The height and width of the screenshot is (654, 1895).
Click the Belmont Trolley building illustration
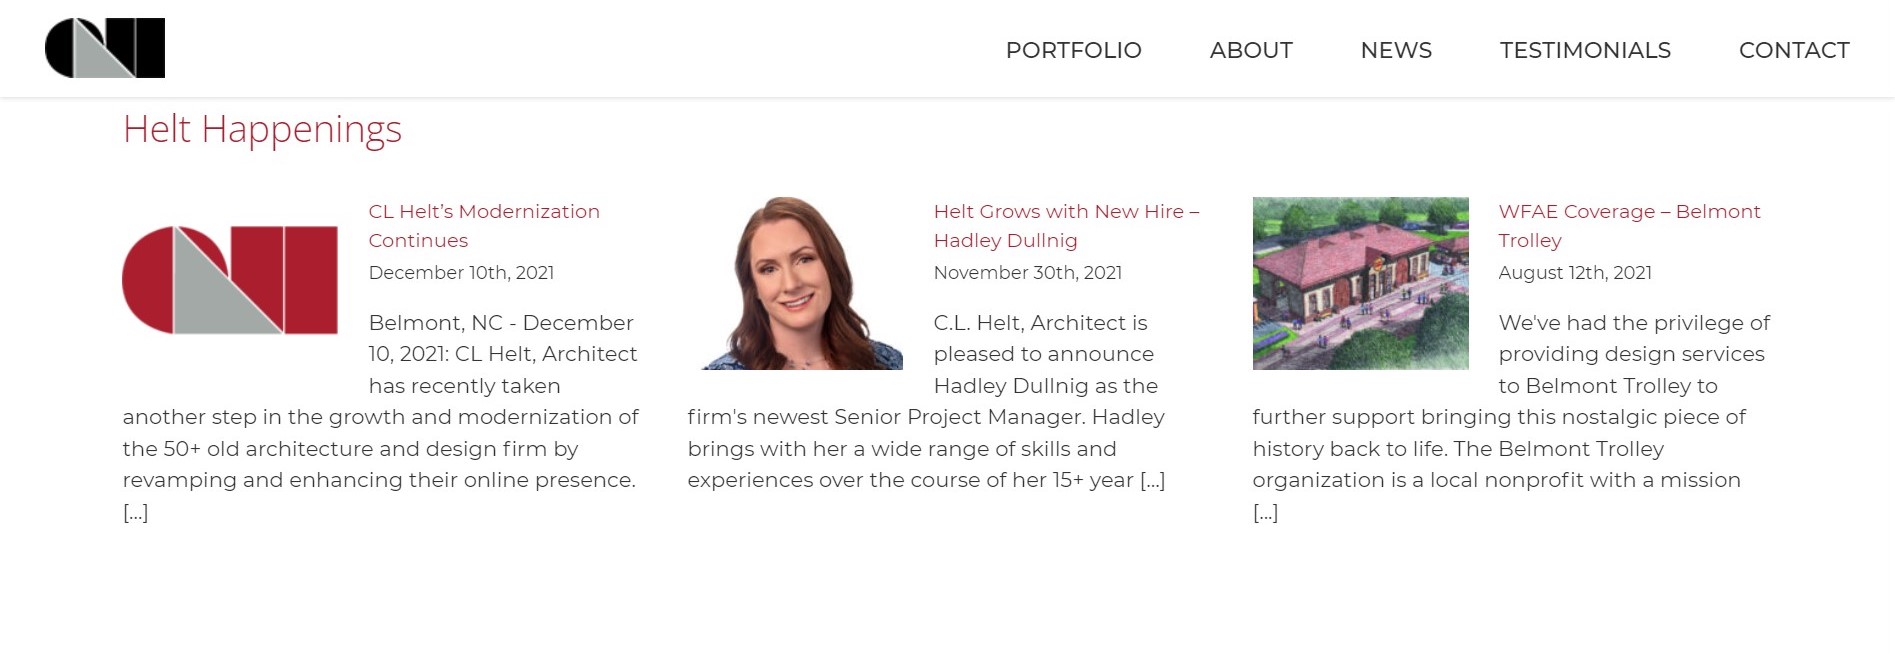point(1360,283)
